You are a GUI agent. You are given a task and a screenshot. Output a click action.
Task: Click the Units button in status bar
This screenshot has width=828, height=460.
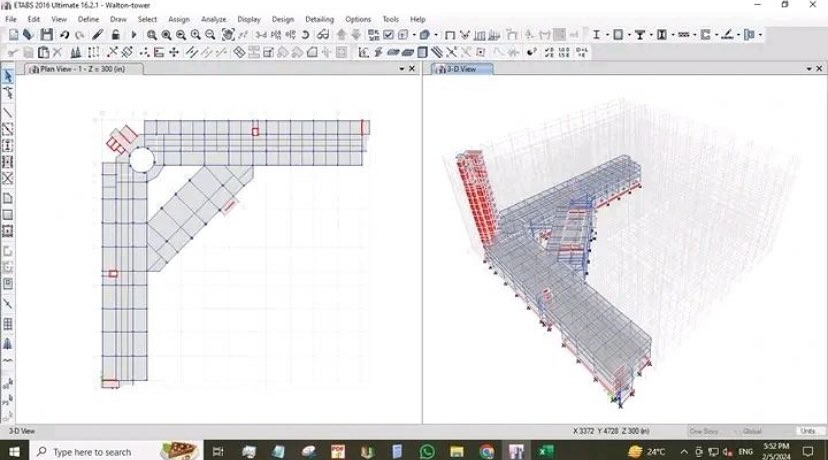point(805,431)
